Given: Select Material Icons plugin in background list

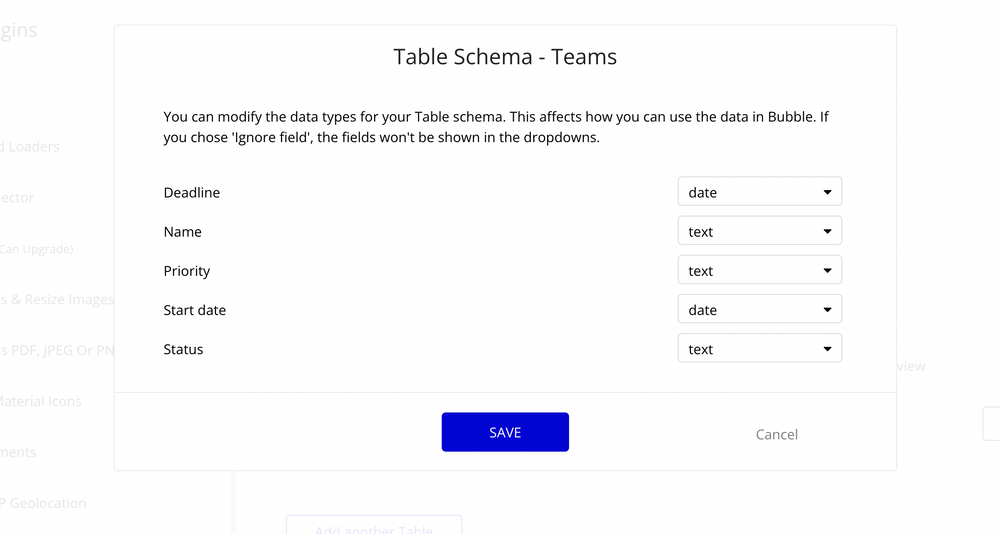Looking at the screenshot, I should coord(41,401).
